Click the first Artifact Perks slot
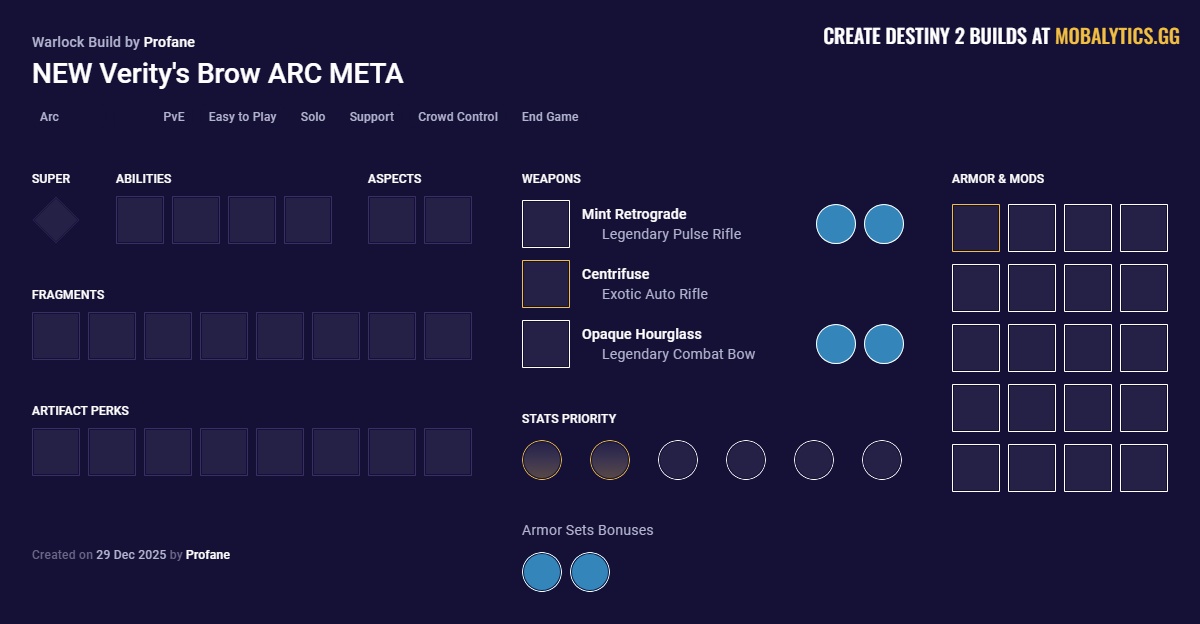1200x624 pixels. tap(56, 452)
